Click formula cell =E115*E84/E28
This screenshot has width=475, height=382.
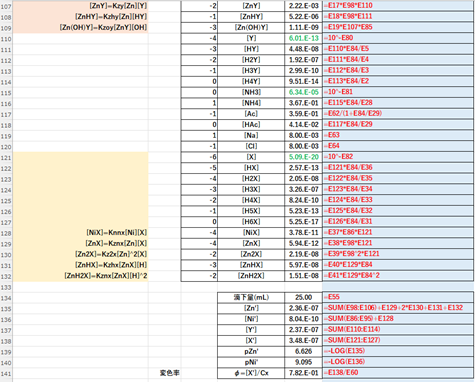point(398,103)
